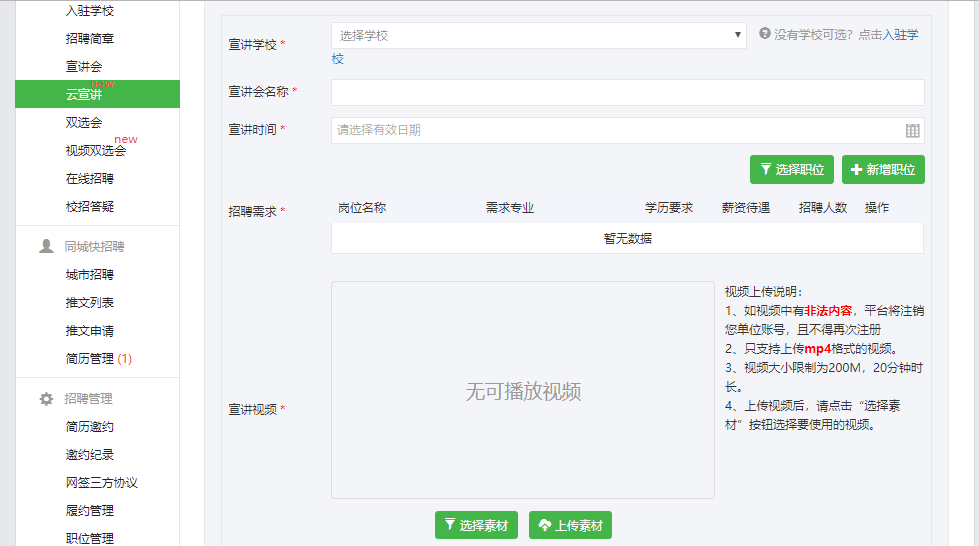Click the help question mark icon
Viewport: 979px width, 546px height.
point(765,34)
